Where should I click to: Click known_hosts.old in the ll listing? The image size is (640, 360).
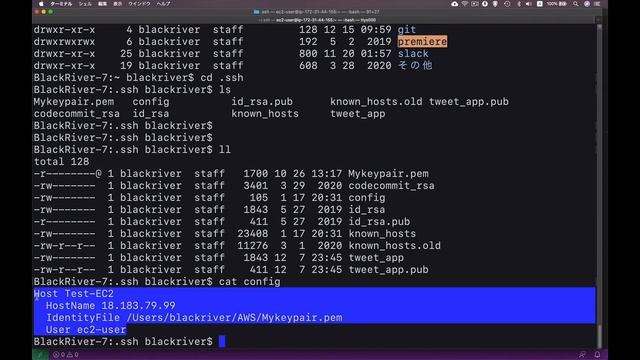(394, 246)
